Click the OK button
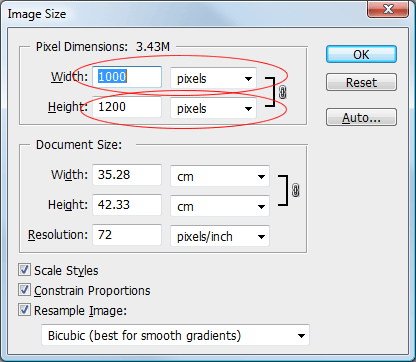Viewport: 416px width, 362px height. click(361, 54)
